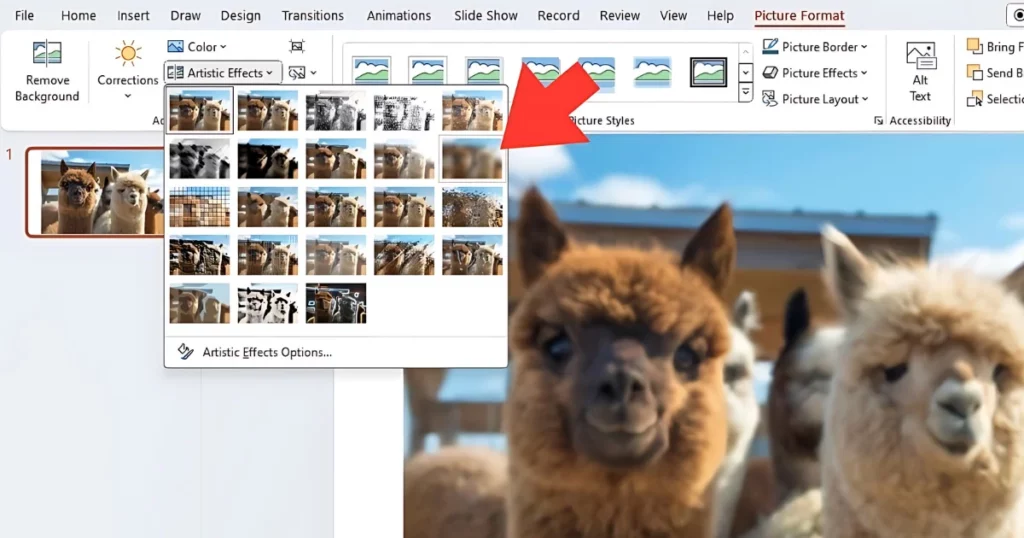Select the Picture Format tab

click(x=799, y=16)
